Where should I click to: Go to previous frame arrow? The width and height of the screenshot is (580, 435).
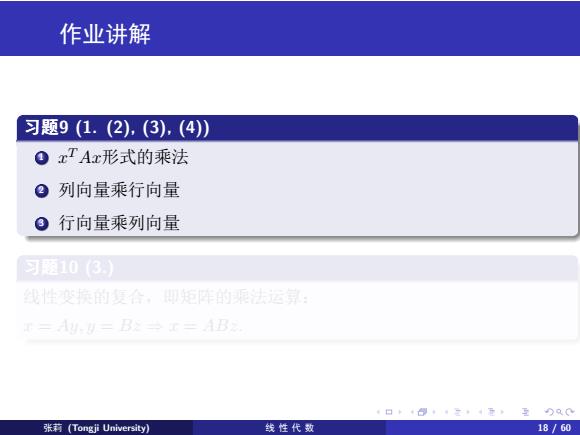tap(412, 412)
